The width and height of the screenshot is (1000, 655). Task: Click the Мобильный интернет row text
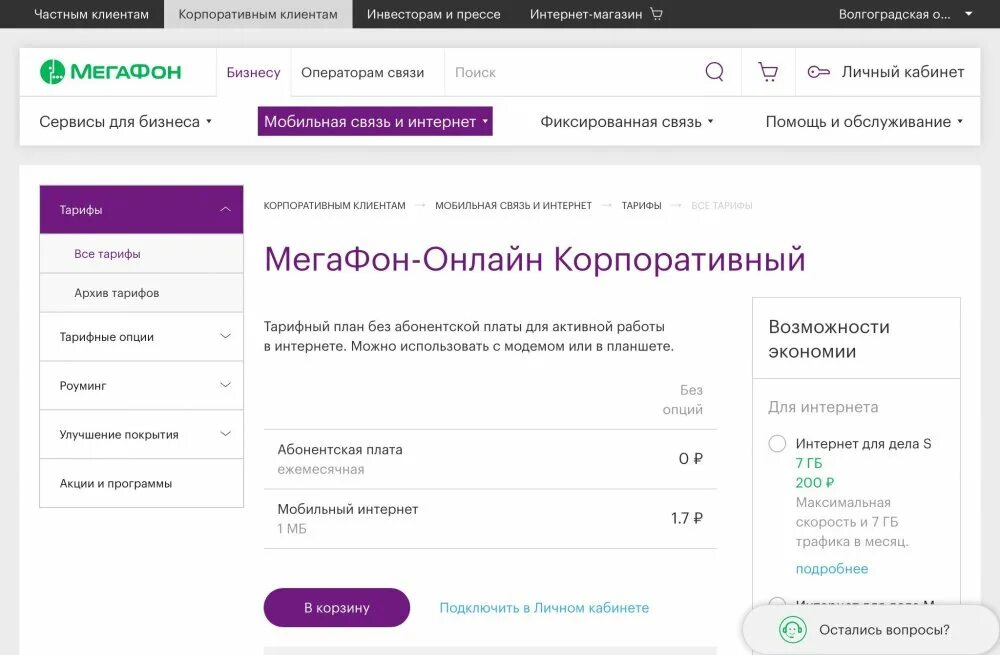[x=348, y=509]
